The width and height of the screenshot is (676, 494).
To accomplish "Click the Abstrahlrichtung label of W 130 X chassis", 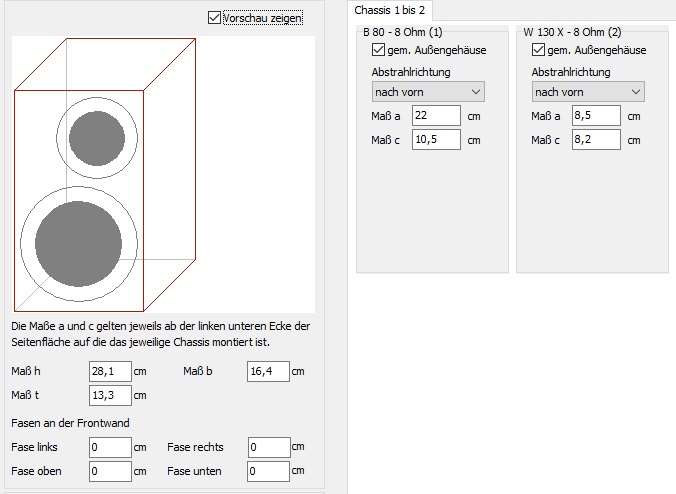I will tap(571, 72).
